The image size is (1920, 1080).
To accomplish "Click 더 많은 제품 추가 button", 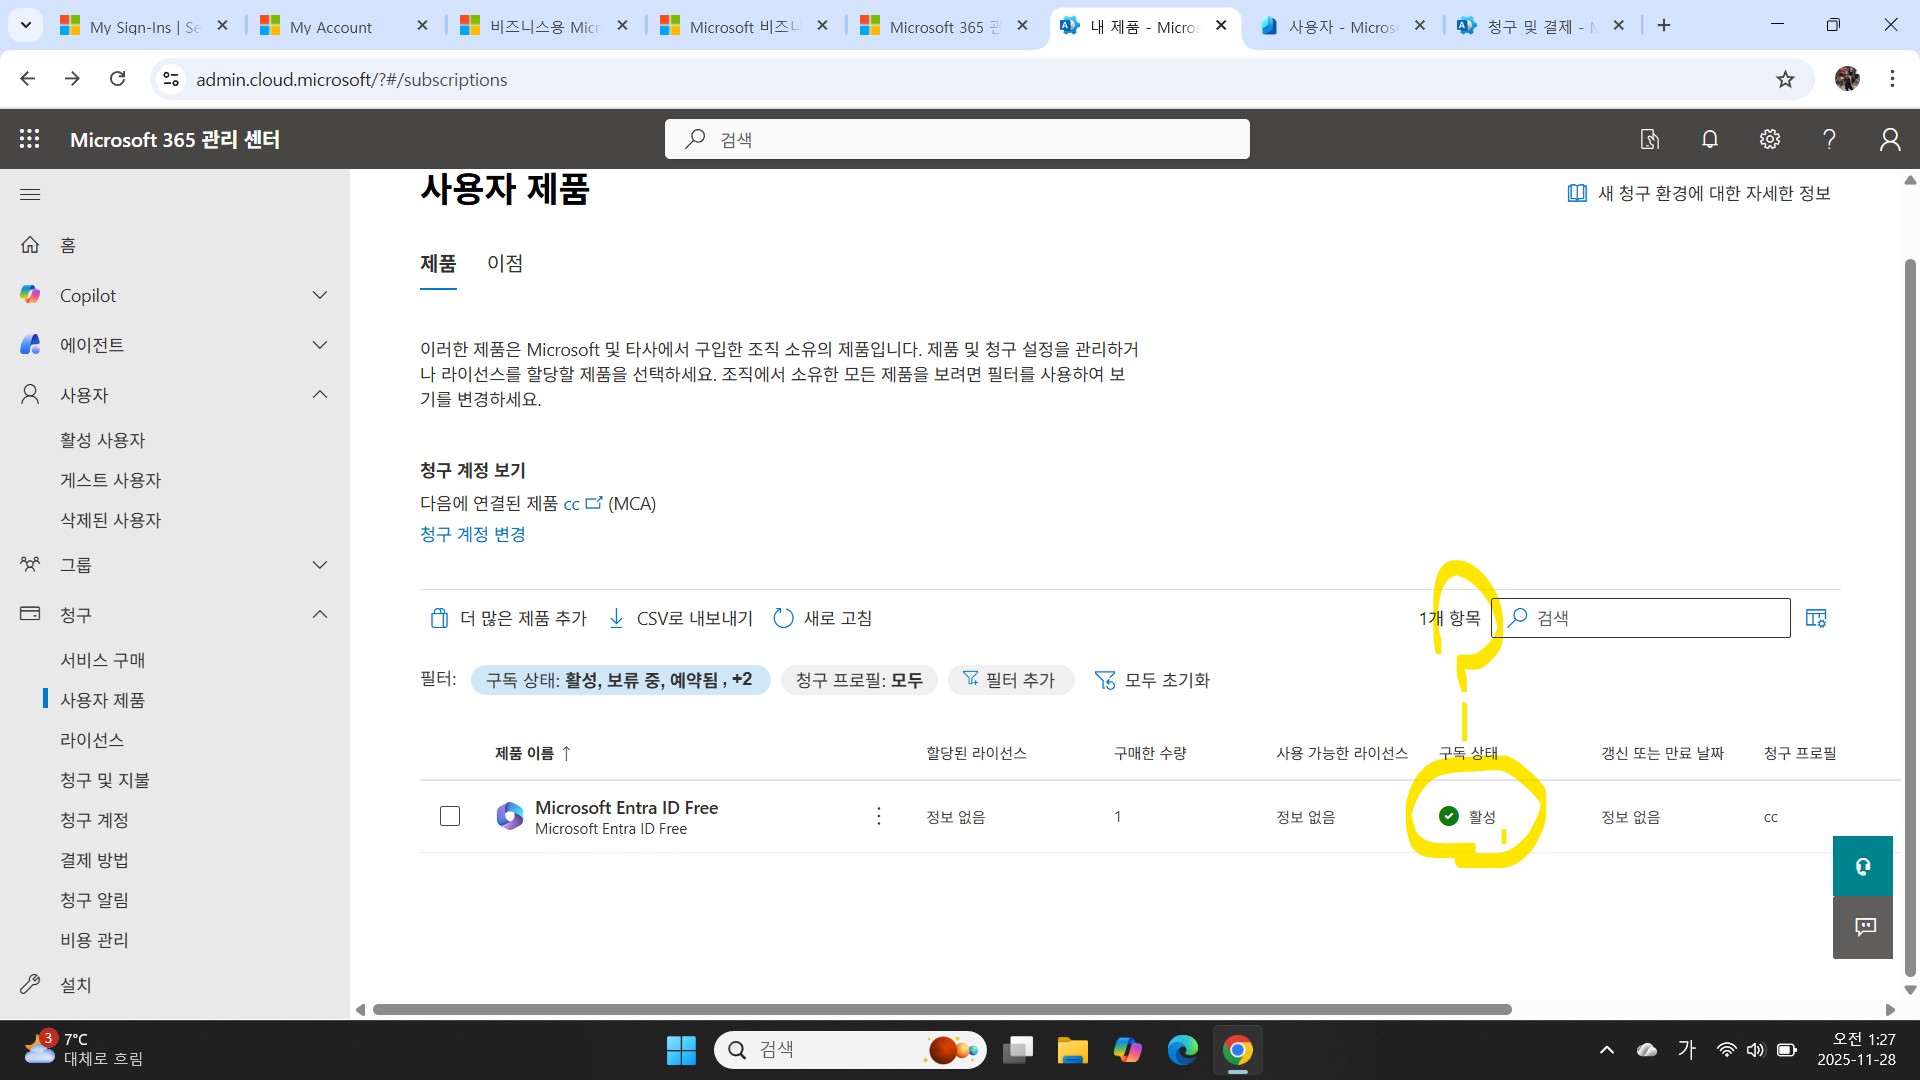I will 508,618.
